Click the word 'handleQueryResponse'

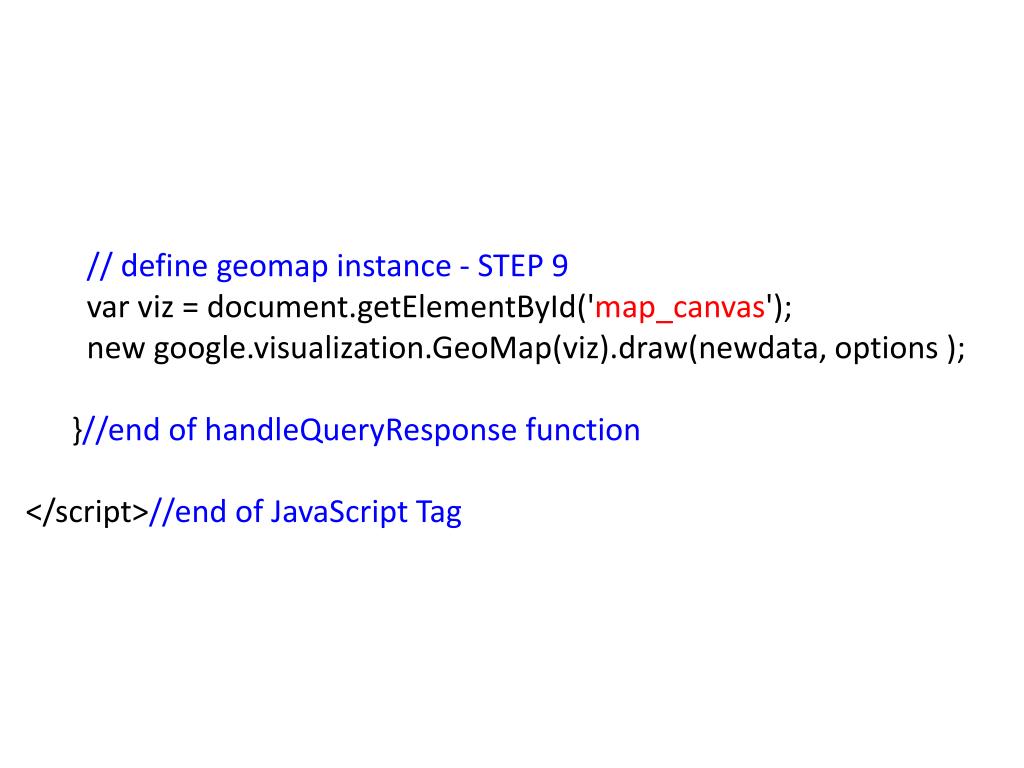[x=360, y=430]
